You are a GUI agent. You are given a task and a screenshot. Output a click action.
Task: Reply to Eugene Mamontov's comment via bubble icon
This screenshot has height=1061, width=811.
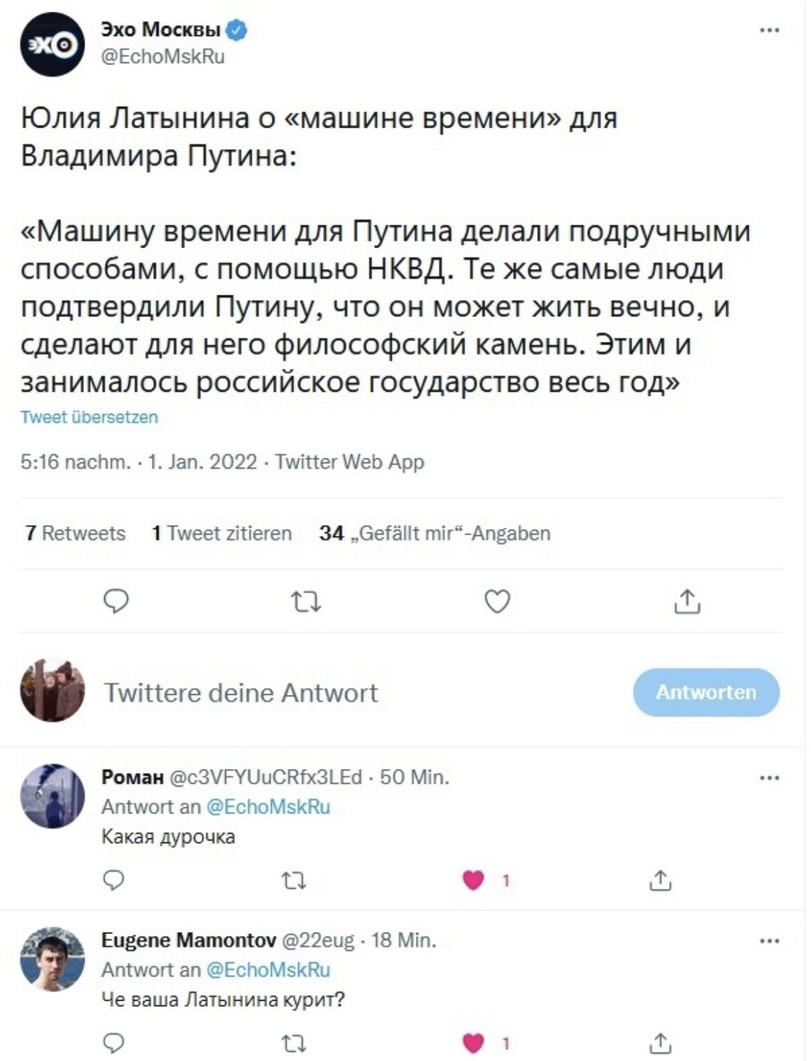pyautogui.click(x=114, y=1044)
